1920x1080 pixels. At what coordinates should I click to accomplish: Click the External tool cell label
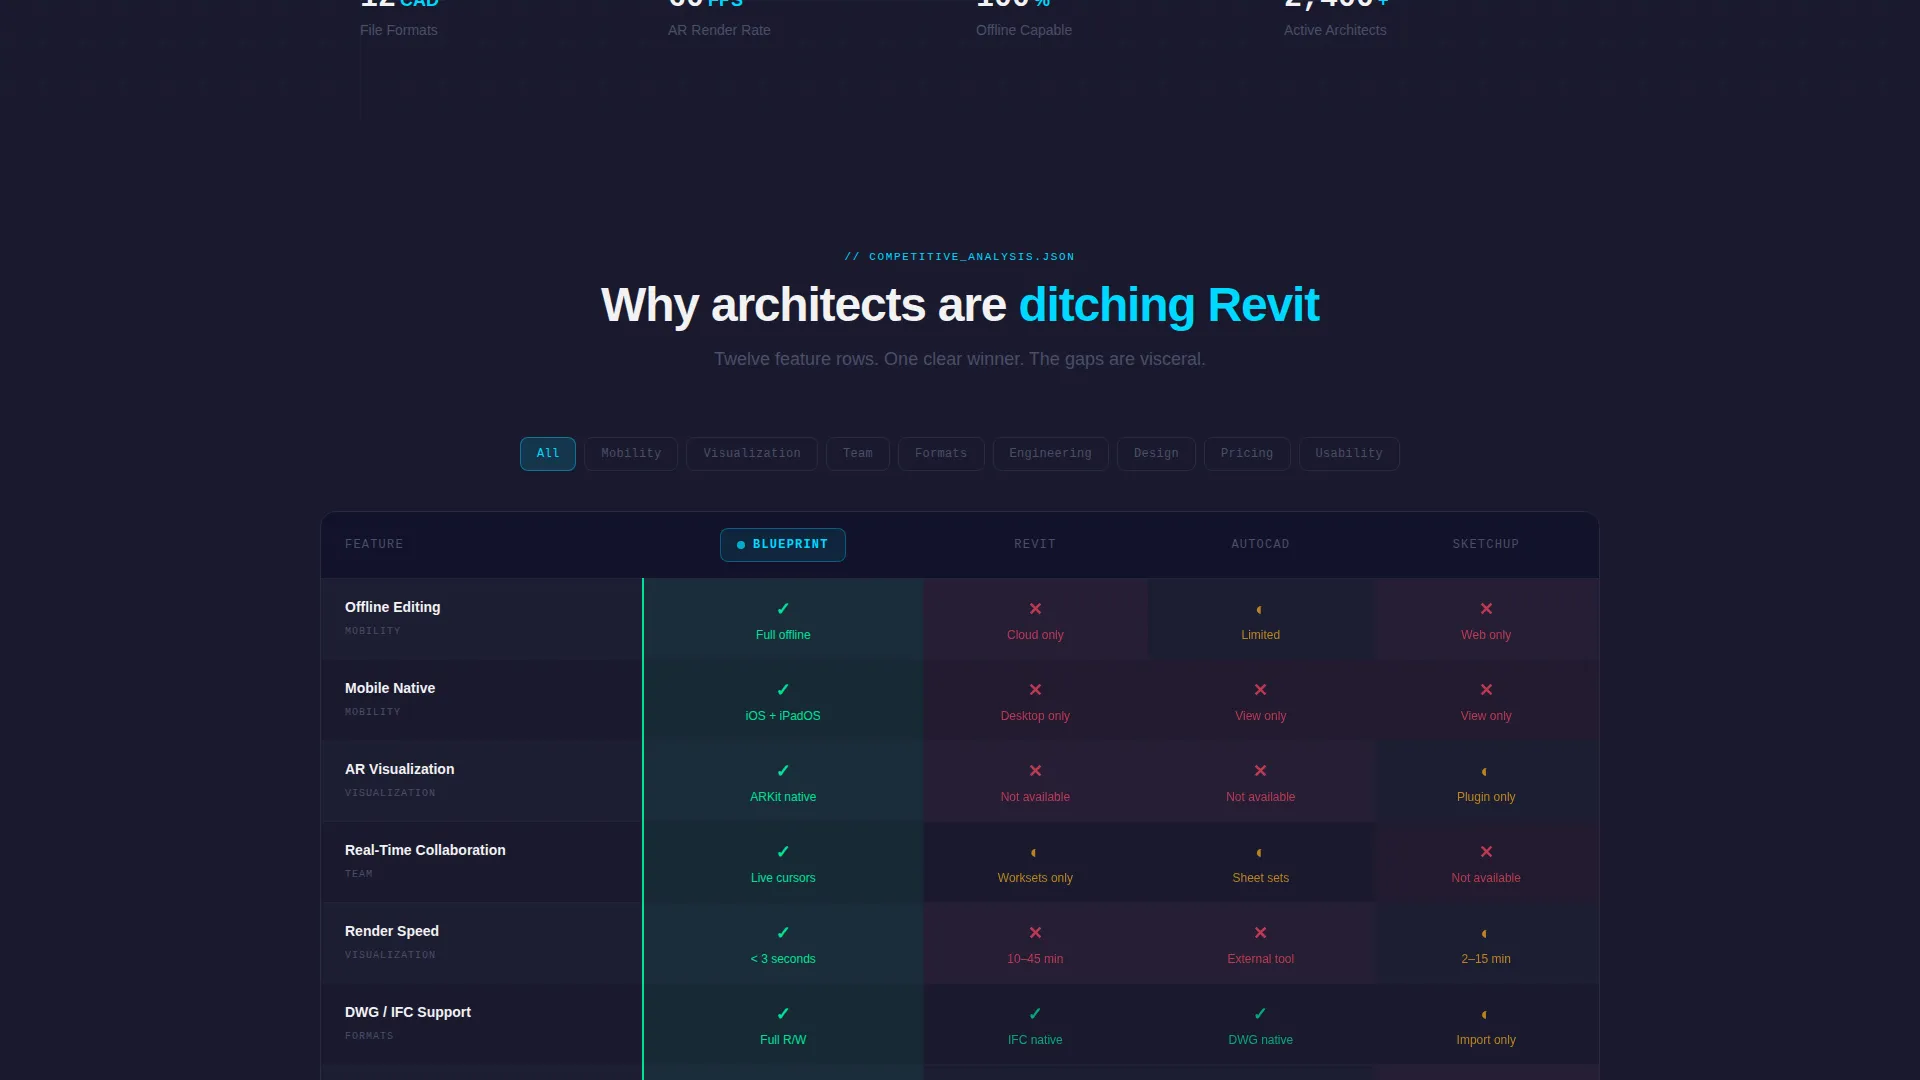[1260, 960]
